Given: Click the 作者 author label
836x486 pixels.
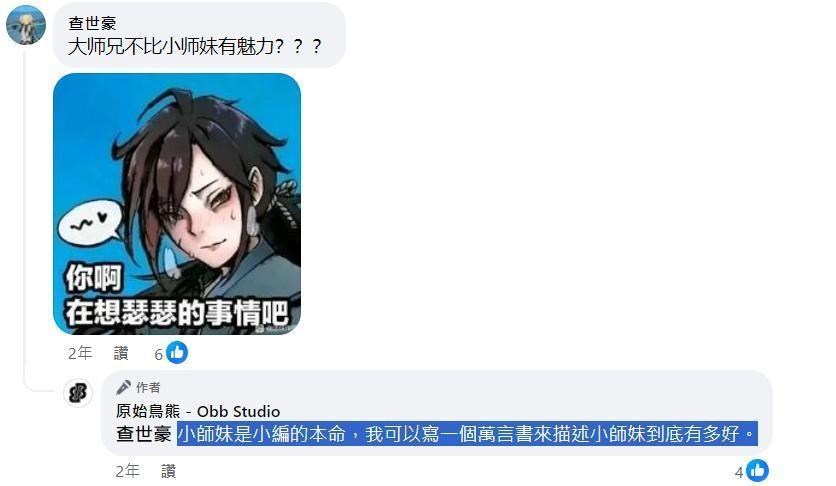Looking at the screenshot, I should pos(148,387).
